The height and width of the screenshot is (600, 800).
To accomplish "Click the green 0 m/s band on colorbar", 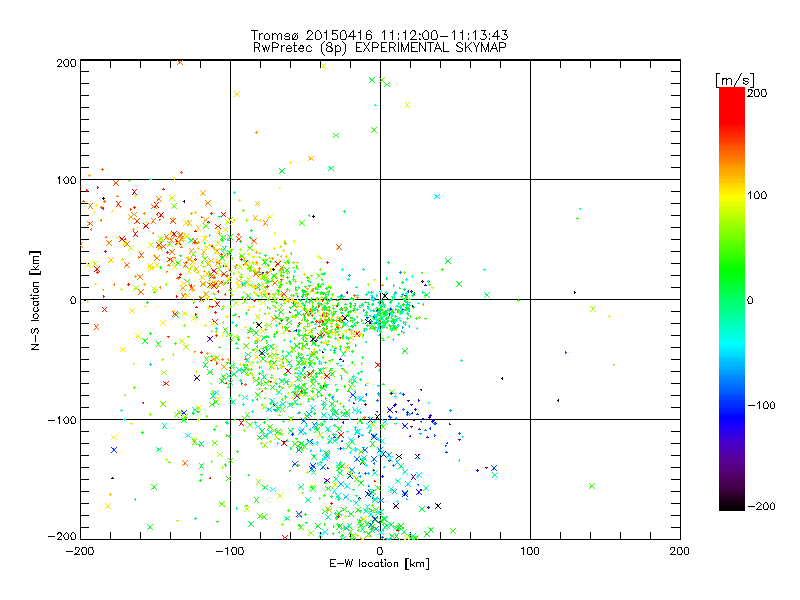I will [x=732, y=299].
